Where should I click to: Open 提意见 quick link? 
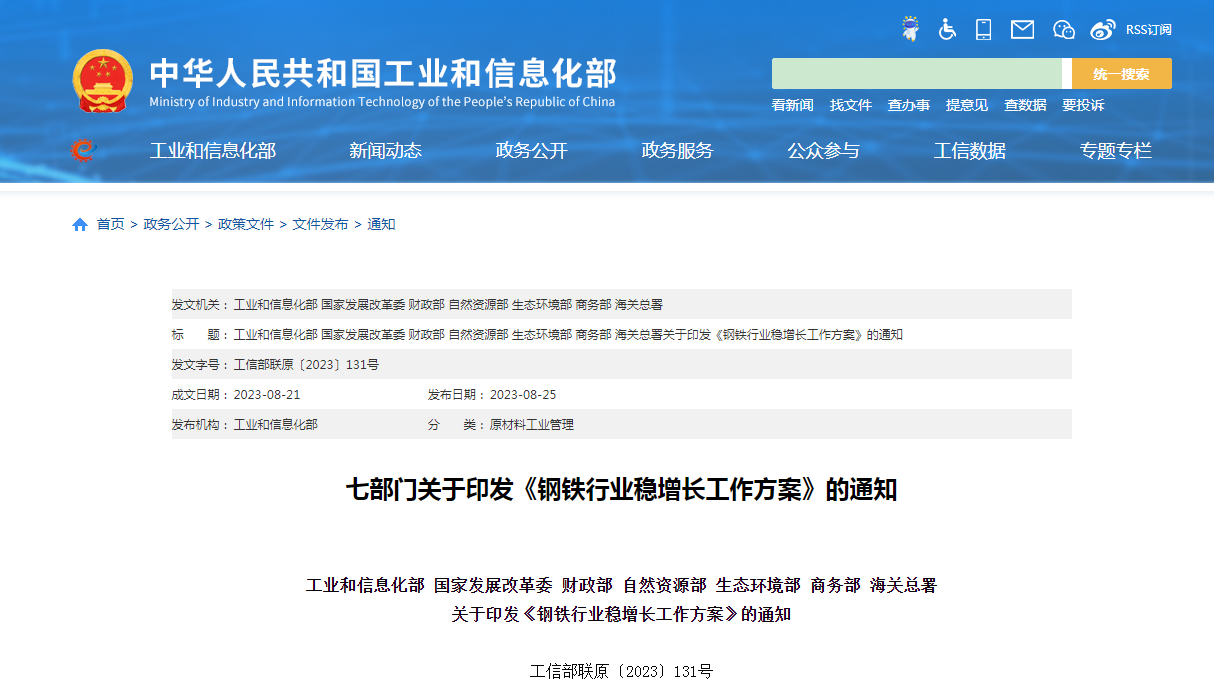coord(967,105)
